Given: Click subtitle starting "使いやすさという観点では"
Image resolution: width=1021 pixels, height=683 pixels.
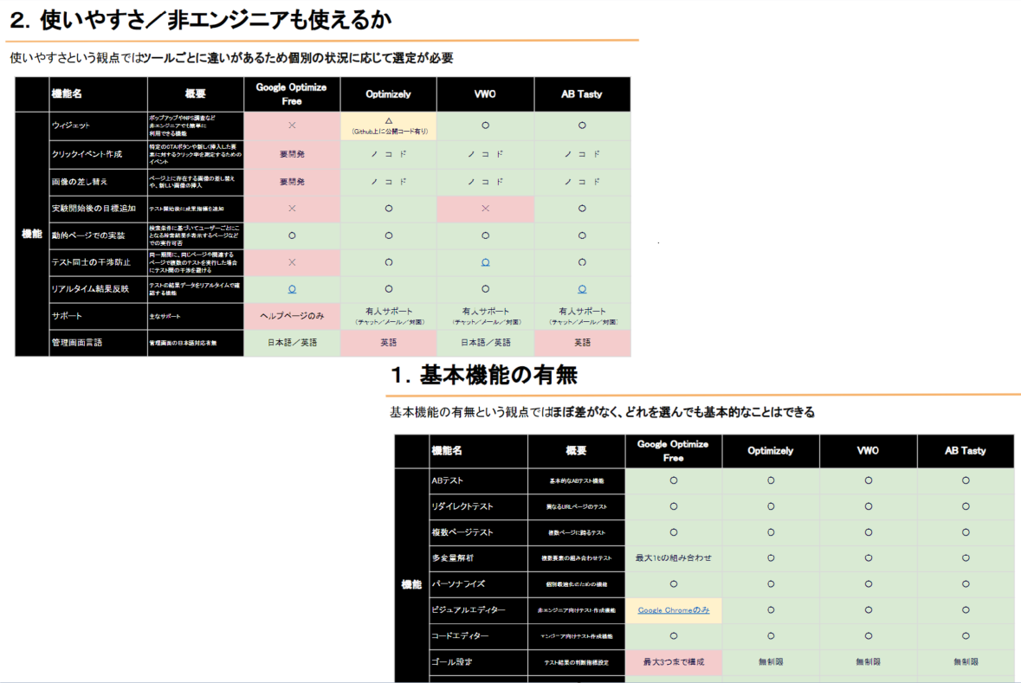Looking at the screenshot, I should pos(231,58).
